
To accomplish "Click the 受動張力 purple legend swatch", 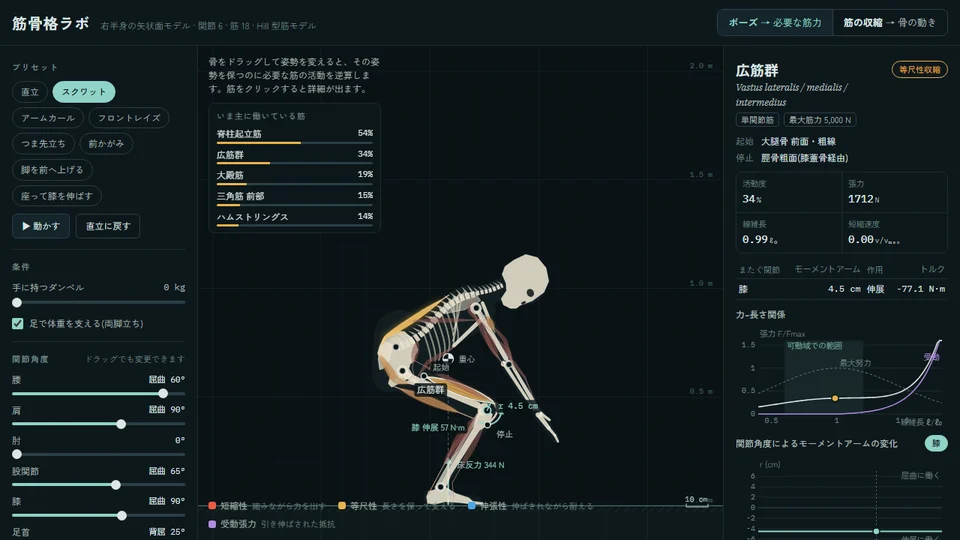I will coord(212,524).
